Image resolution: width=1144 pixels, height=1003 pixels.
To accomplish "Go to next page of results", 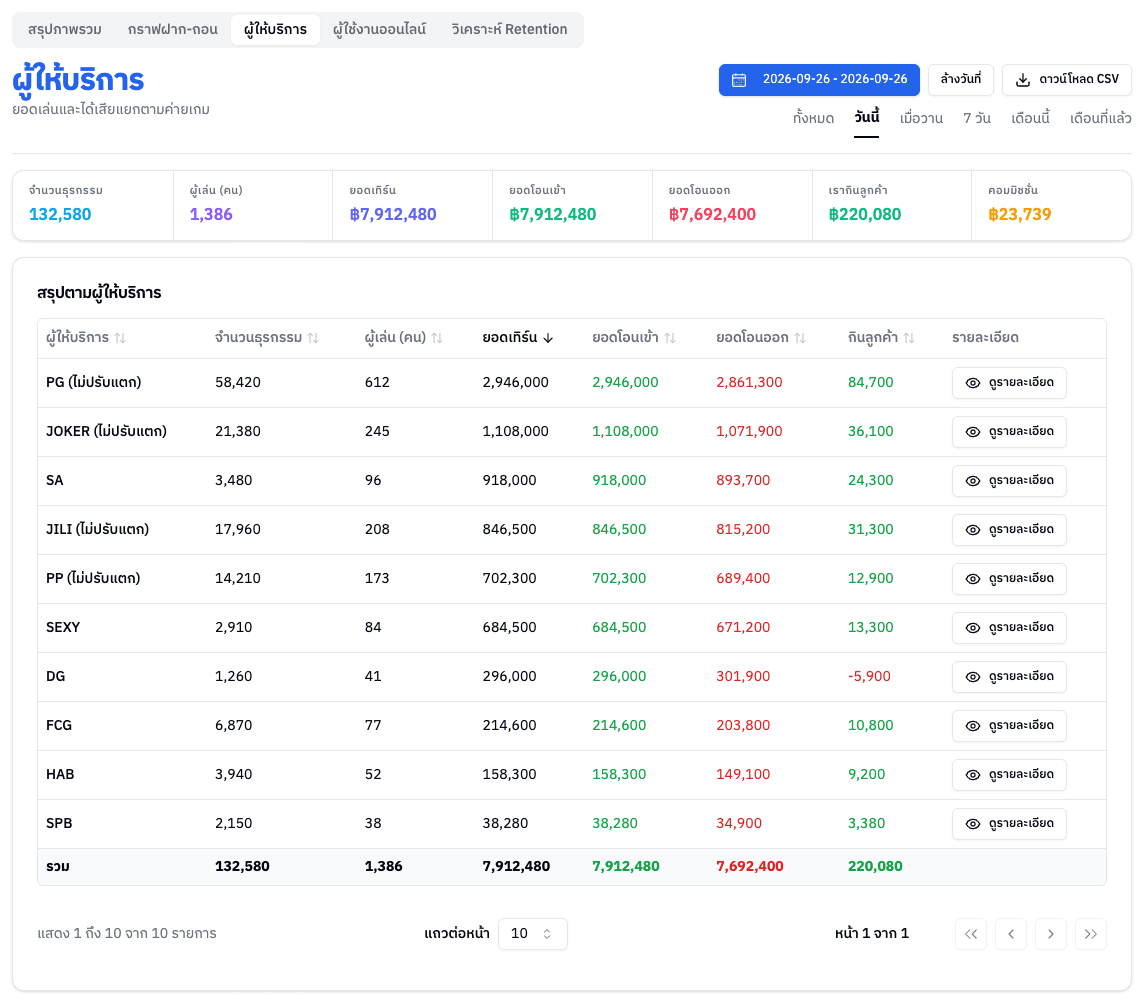I will point(1051,934).
